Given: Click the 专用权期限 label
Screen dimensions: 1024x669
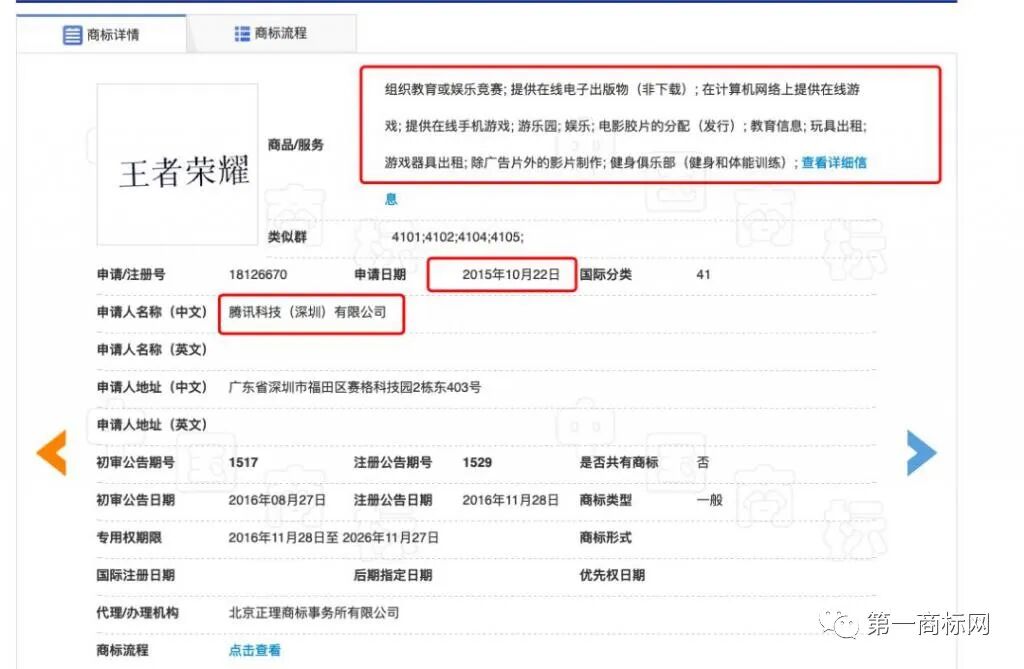Looking at the screenshot, I should (x=129, y=538).
